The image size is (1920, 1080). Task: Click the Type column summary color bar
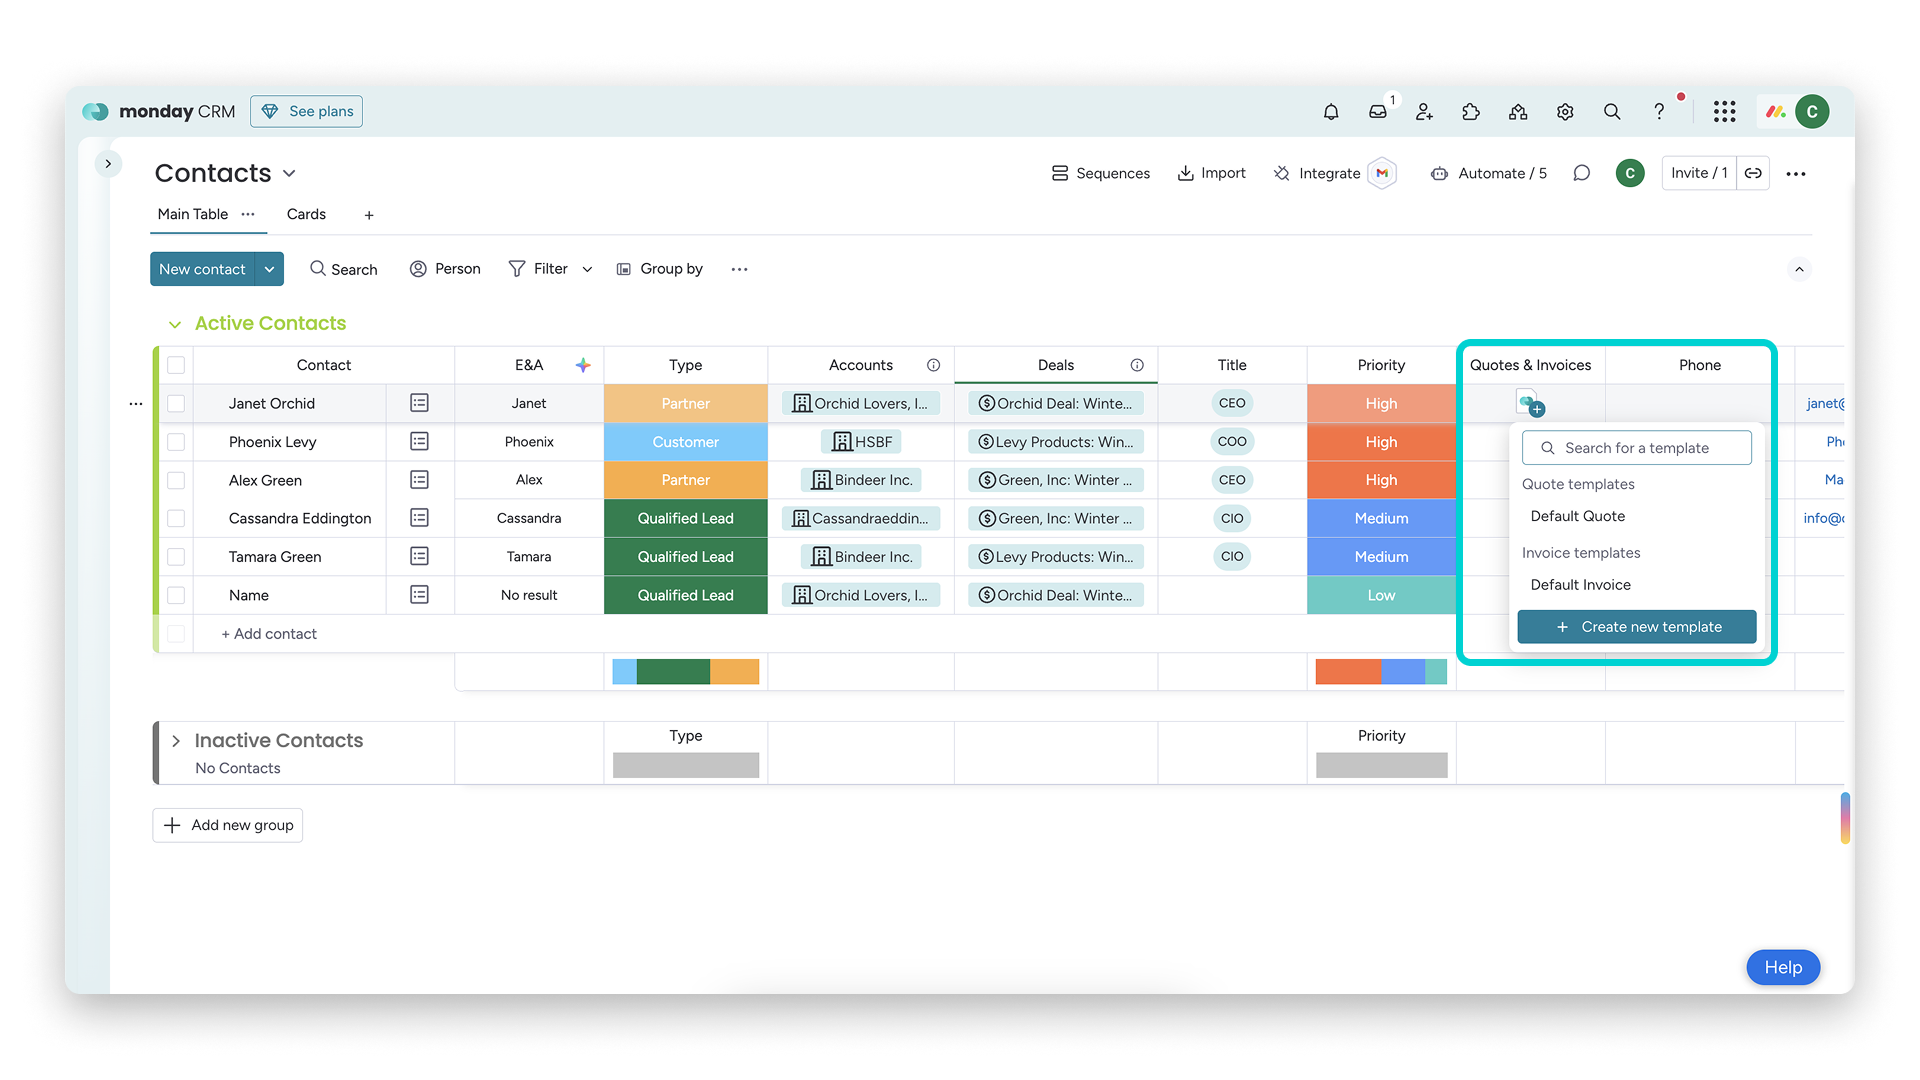pyautogui.click(x=686, y=672)
